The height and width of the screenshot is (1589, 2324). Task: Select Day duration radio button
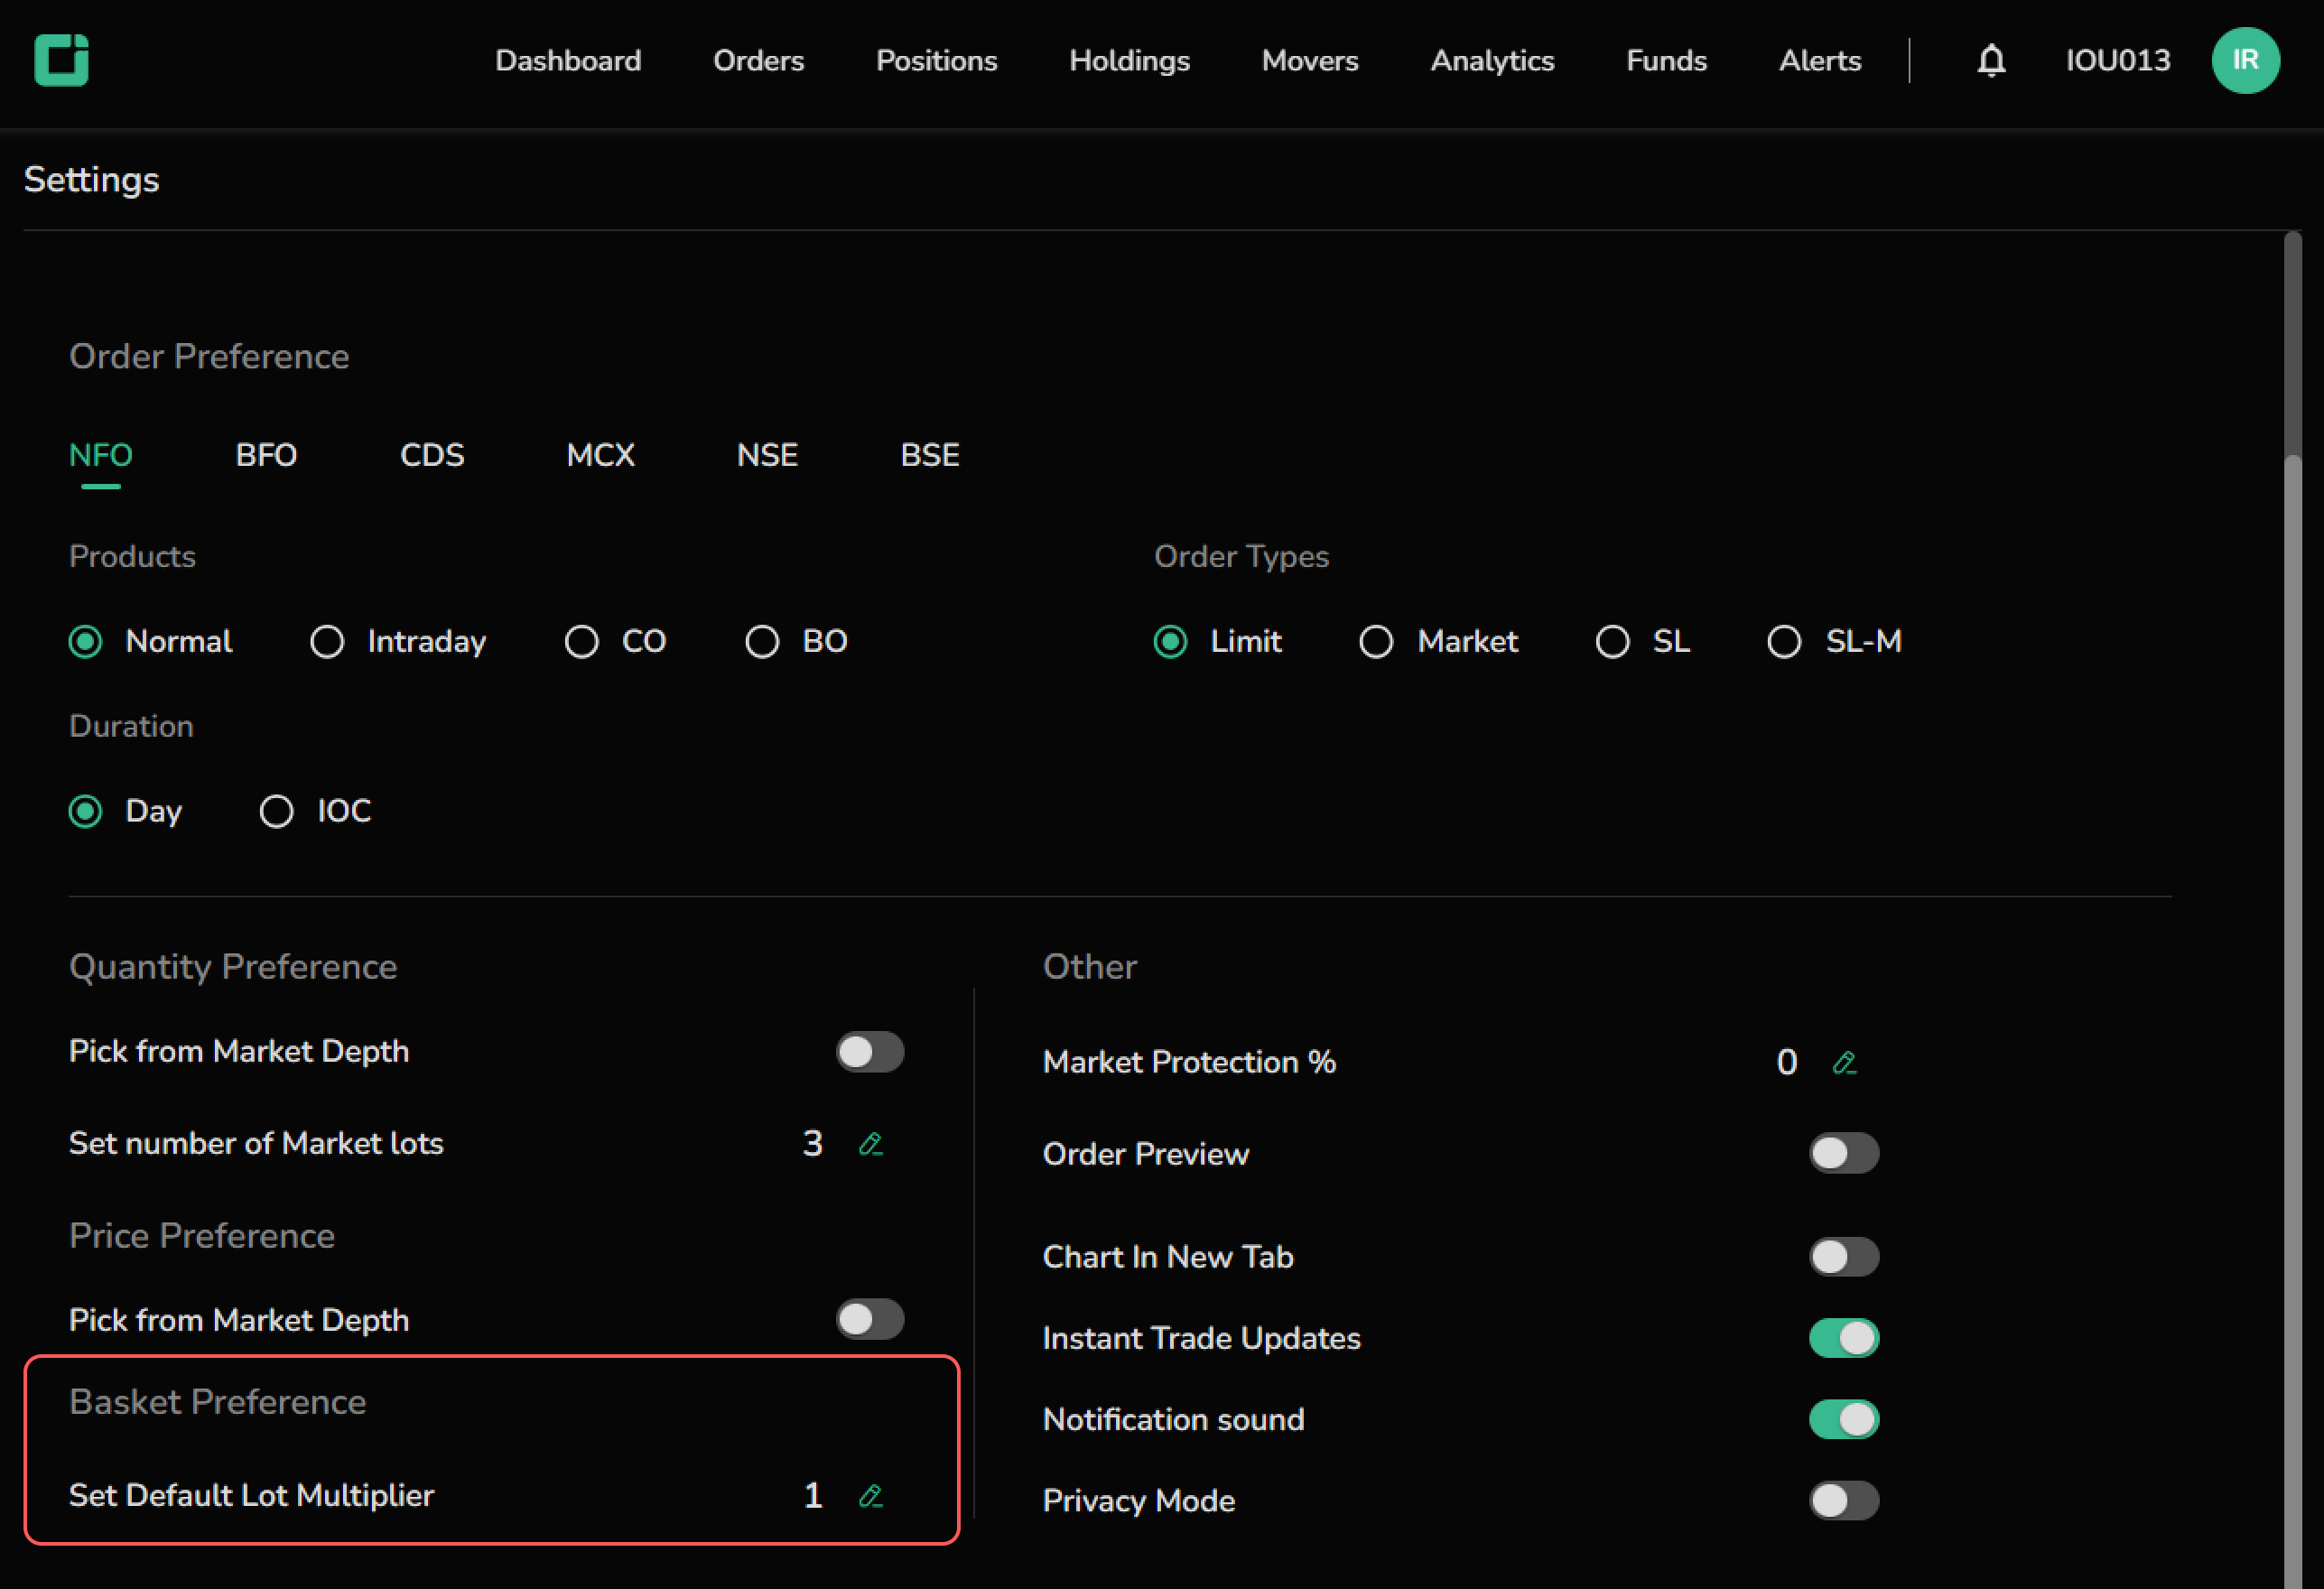coord(86,811)
